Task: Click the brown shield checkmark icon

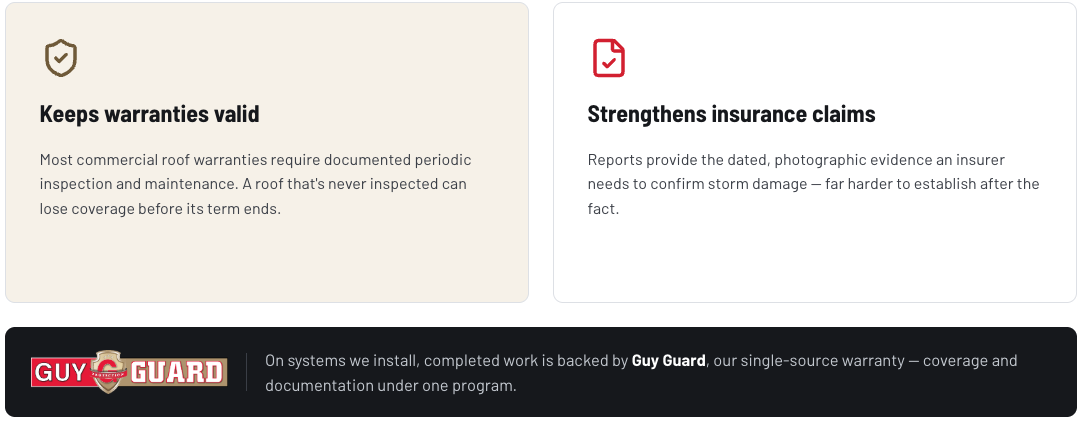Action: 61,58
